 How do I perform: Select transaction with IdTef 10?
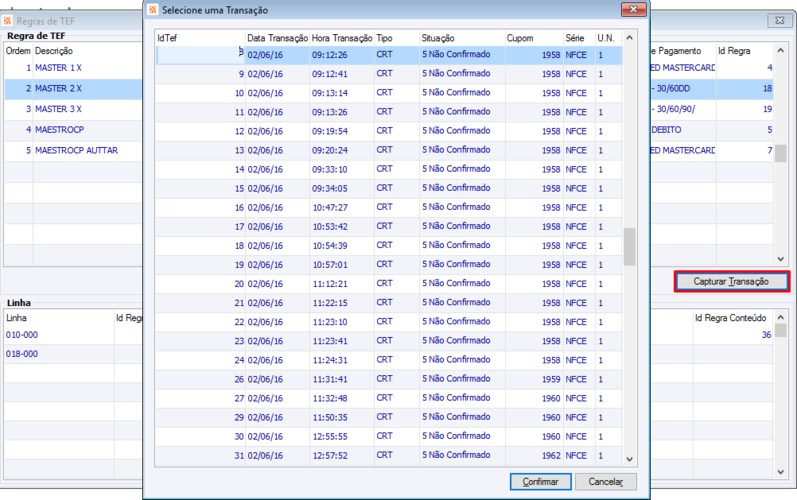pyautogui.click(x=389, y=93)
